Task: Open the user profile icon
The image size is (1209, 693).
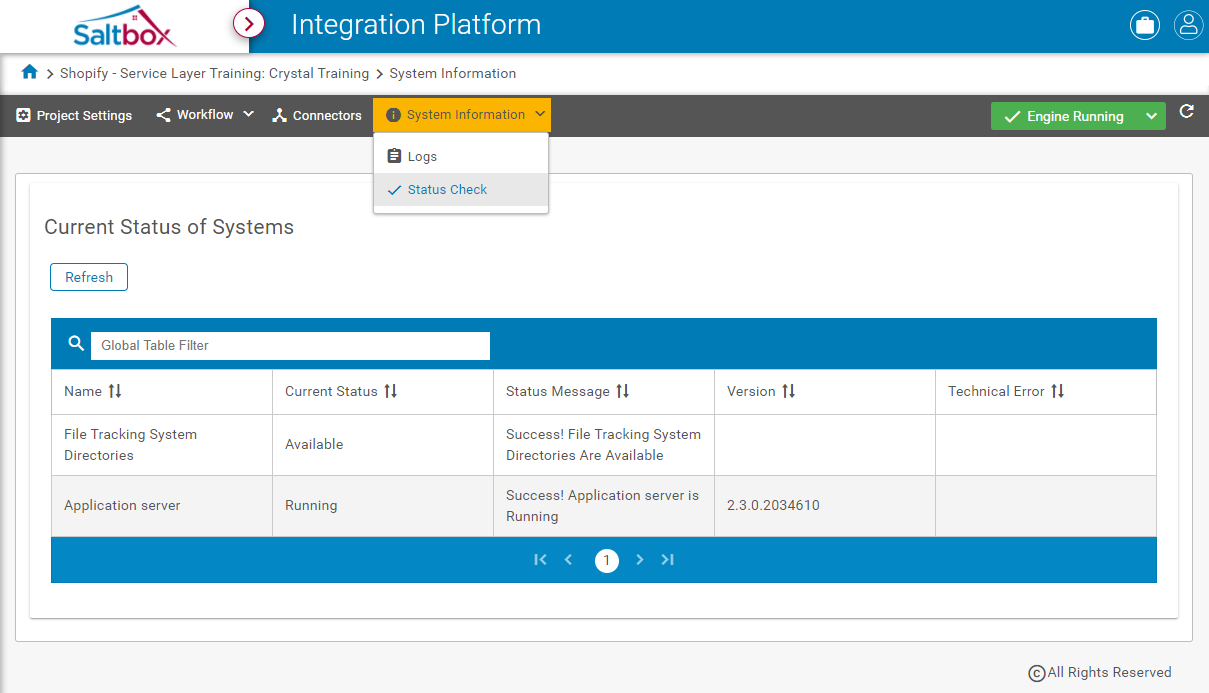Action: (1188, 26)
